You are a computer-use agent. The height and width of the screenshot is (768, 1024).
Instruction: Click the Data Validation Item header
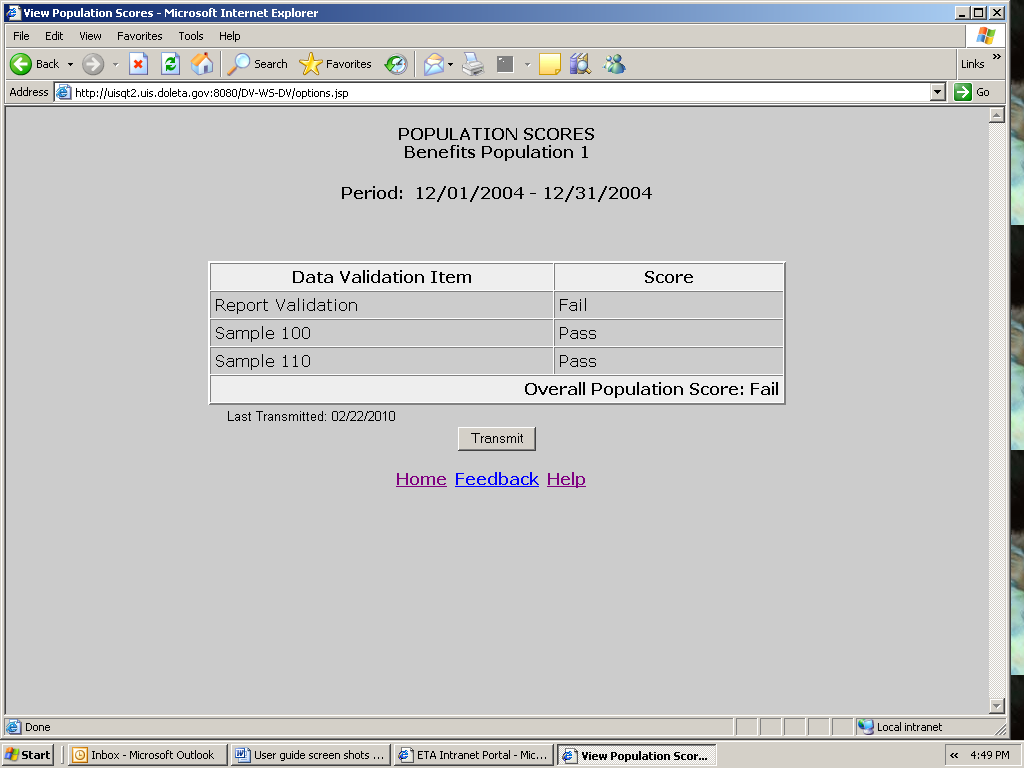381,277
